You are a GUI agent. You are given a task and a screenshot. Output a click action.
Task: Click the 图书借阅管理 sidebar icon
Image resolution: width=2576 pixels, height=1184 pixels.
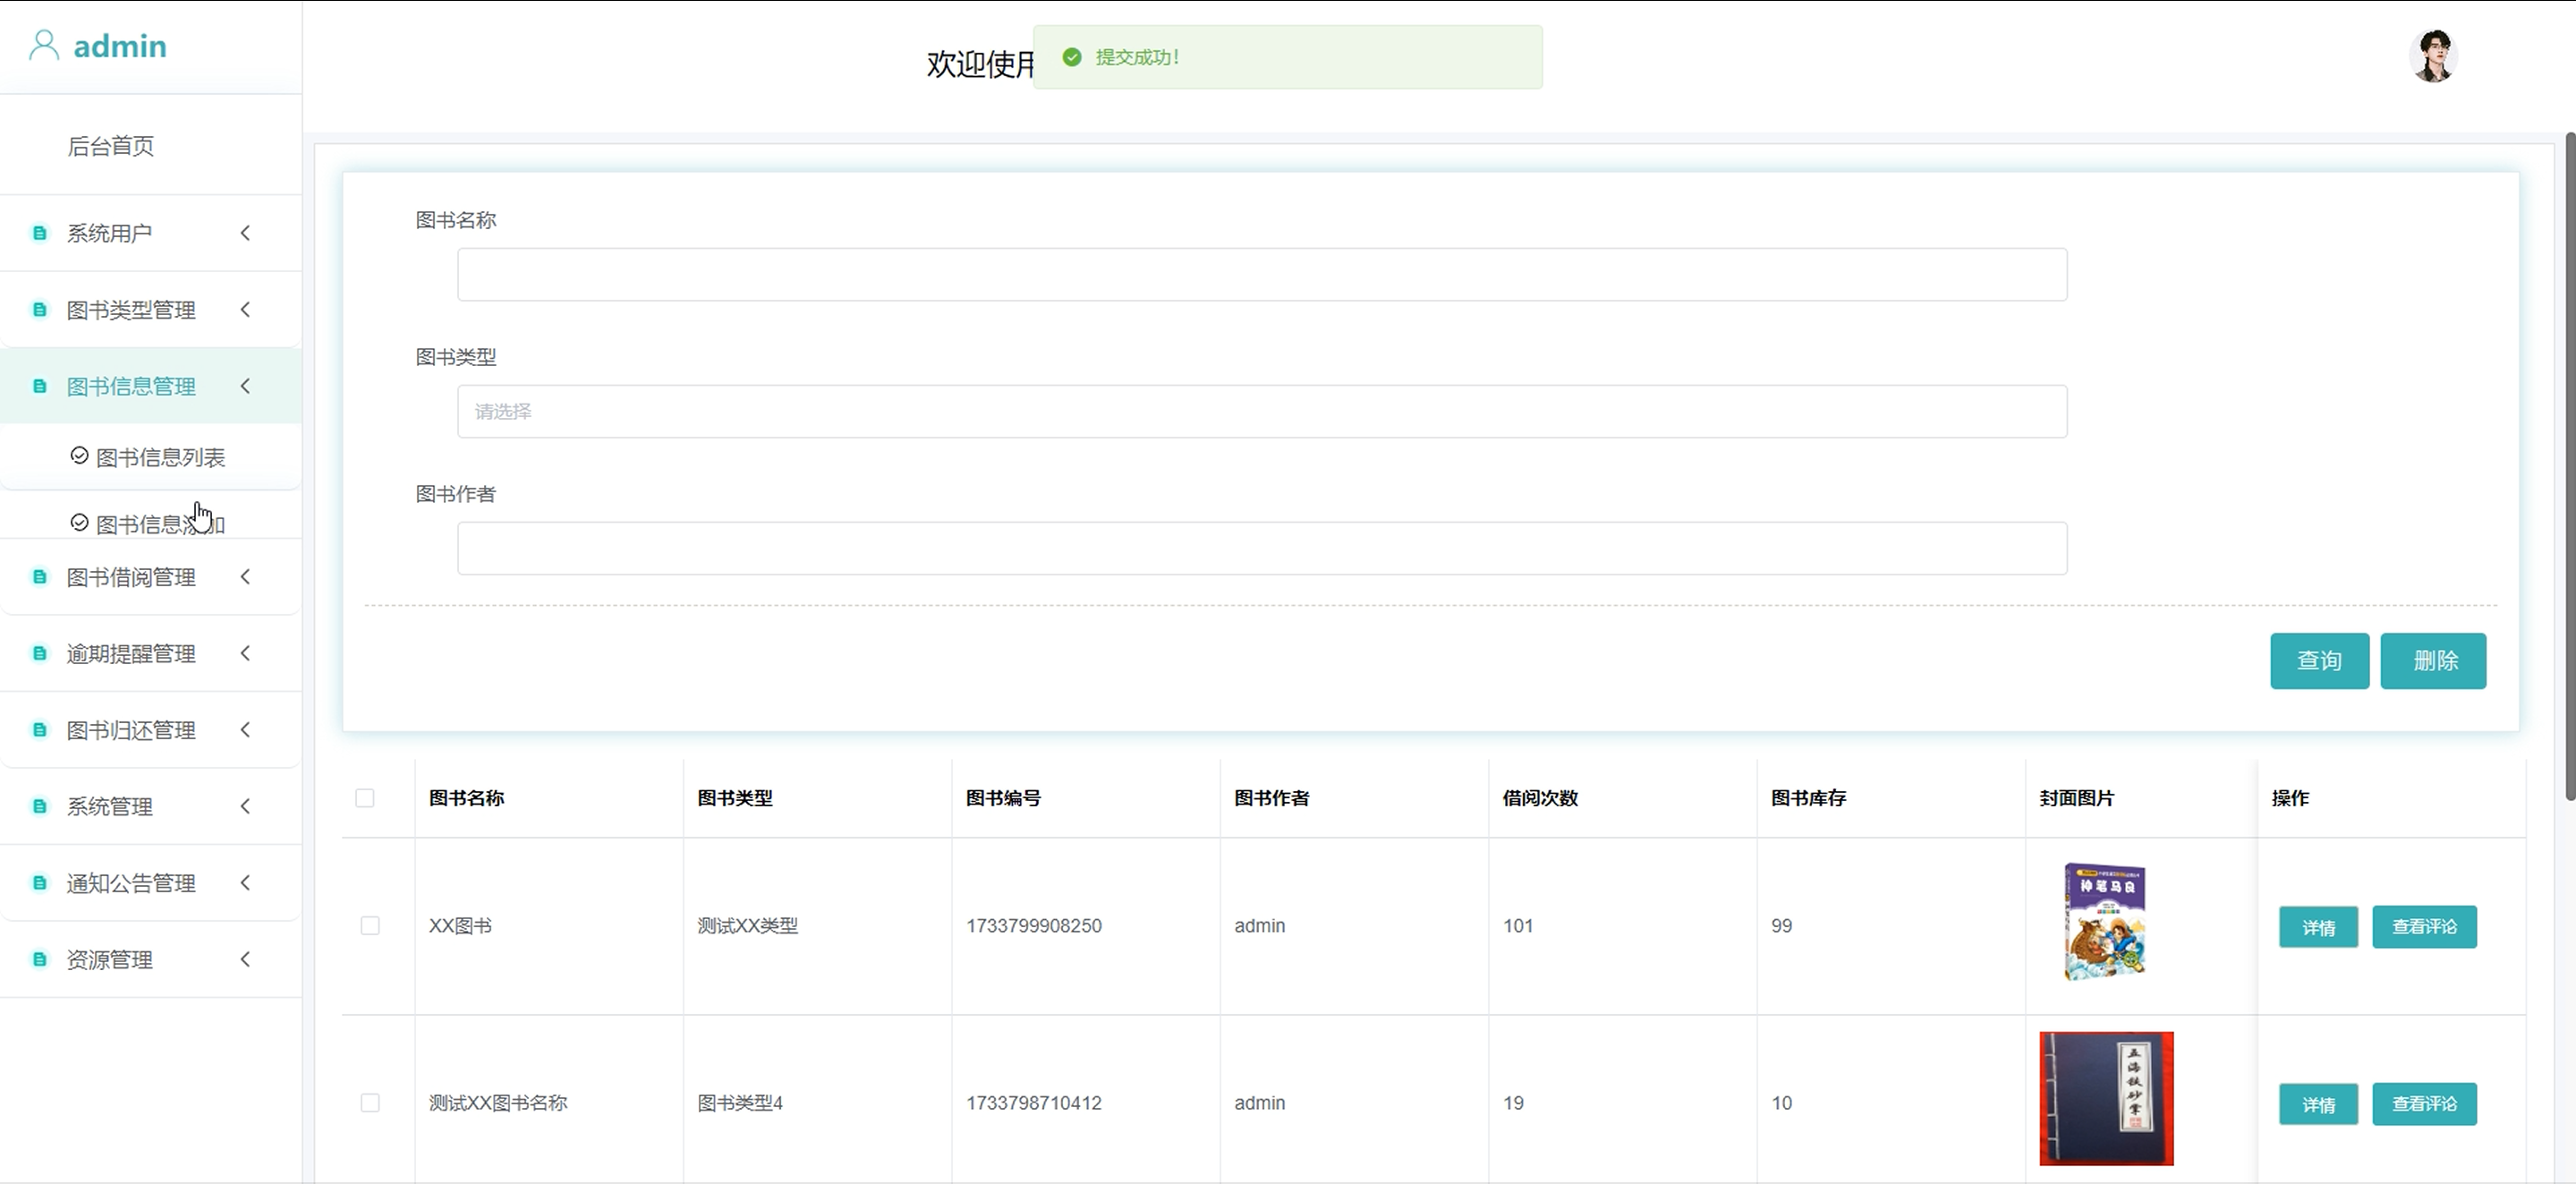(40, 577)
